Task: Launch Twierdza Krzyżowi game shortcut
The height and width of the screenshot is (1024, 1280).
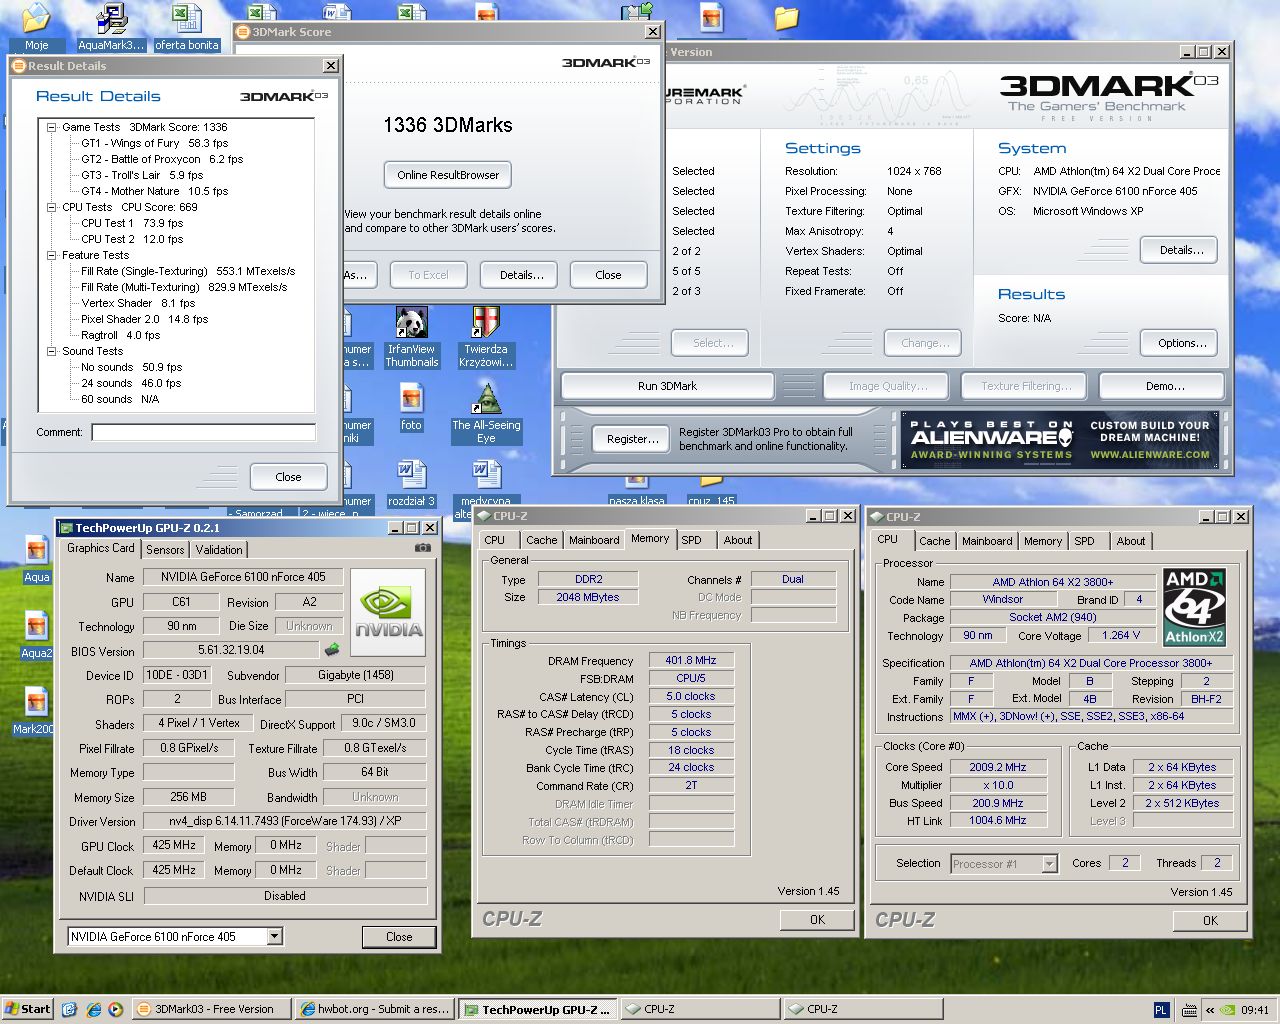Action: point(486,338)
